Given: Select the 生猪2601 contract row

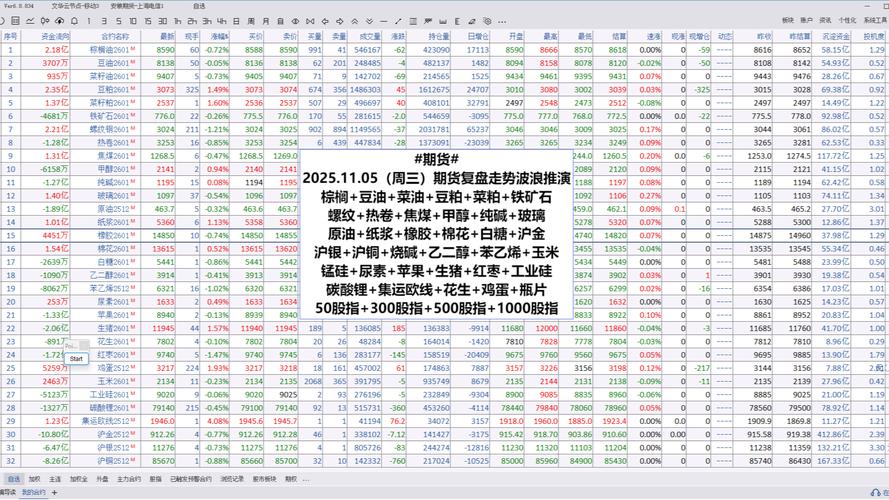Looking at the screenshot, I should point(444,328).
